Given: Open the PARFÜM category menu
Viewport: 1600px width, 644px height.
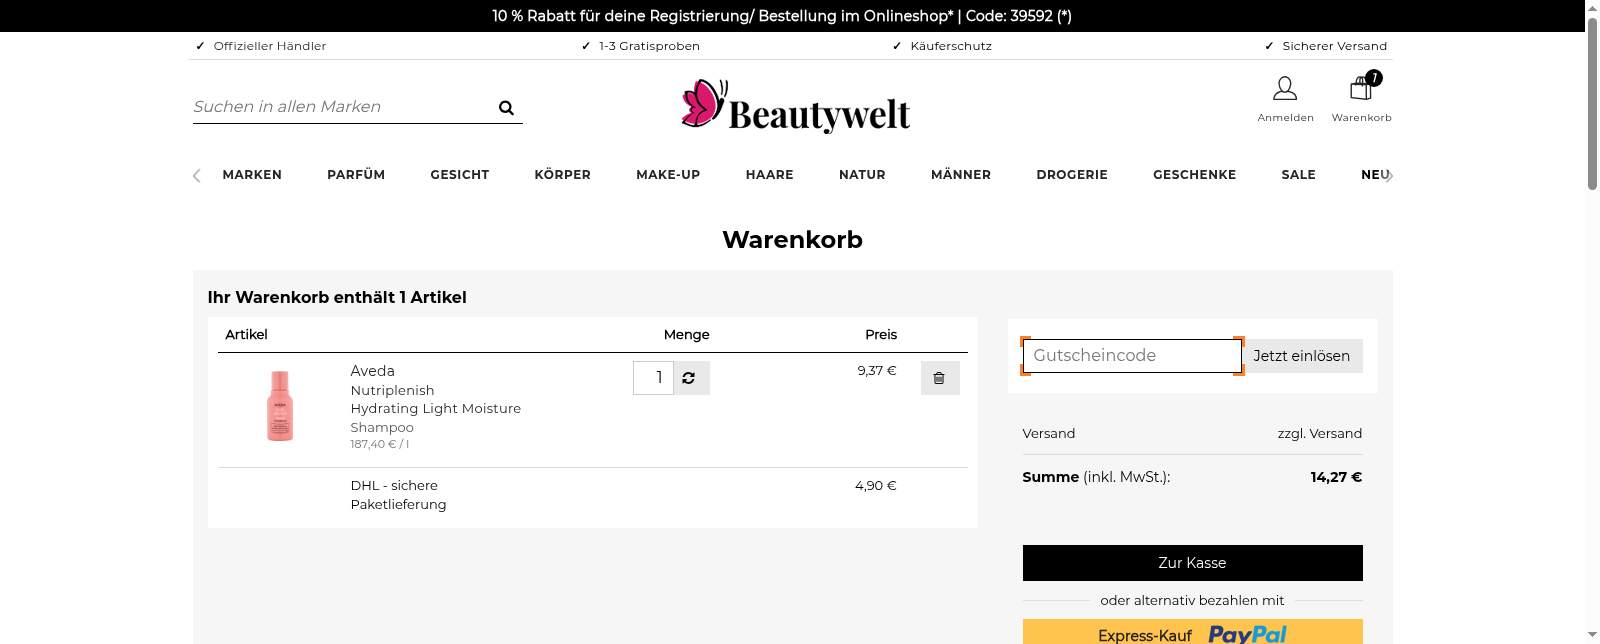Looking at the screenshot, I should [356, 175].
